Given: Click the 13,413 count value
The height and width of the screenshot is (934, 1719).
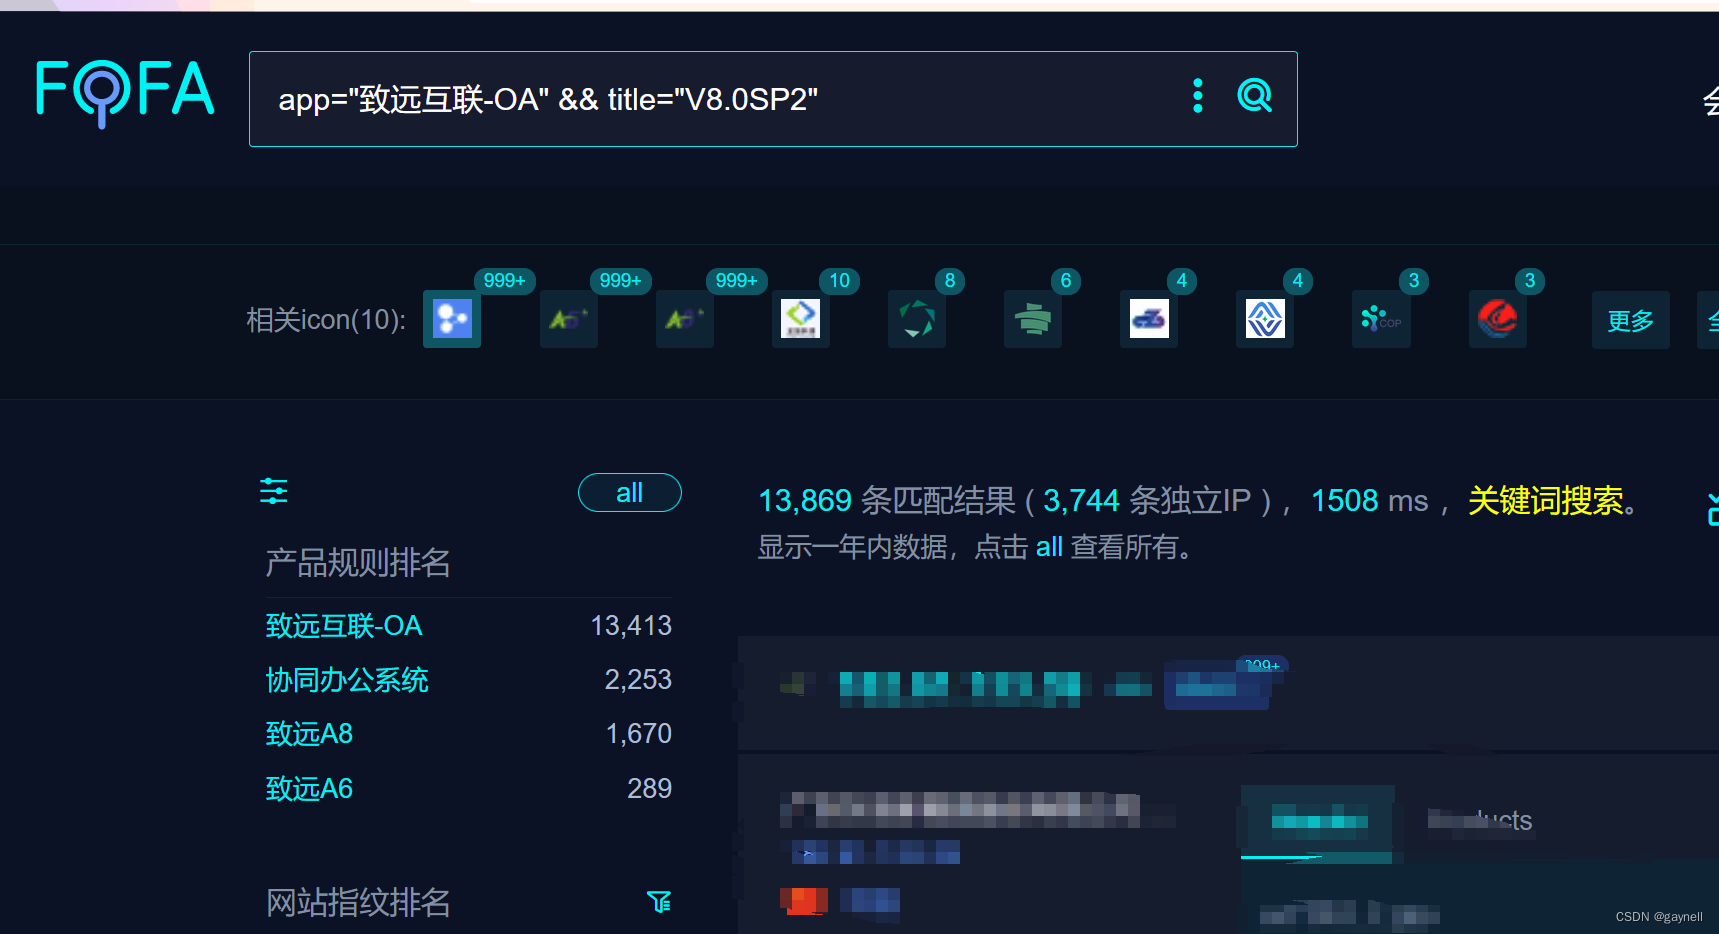Looking at the screenshot, I should (631, 626).
